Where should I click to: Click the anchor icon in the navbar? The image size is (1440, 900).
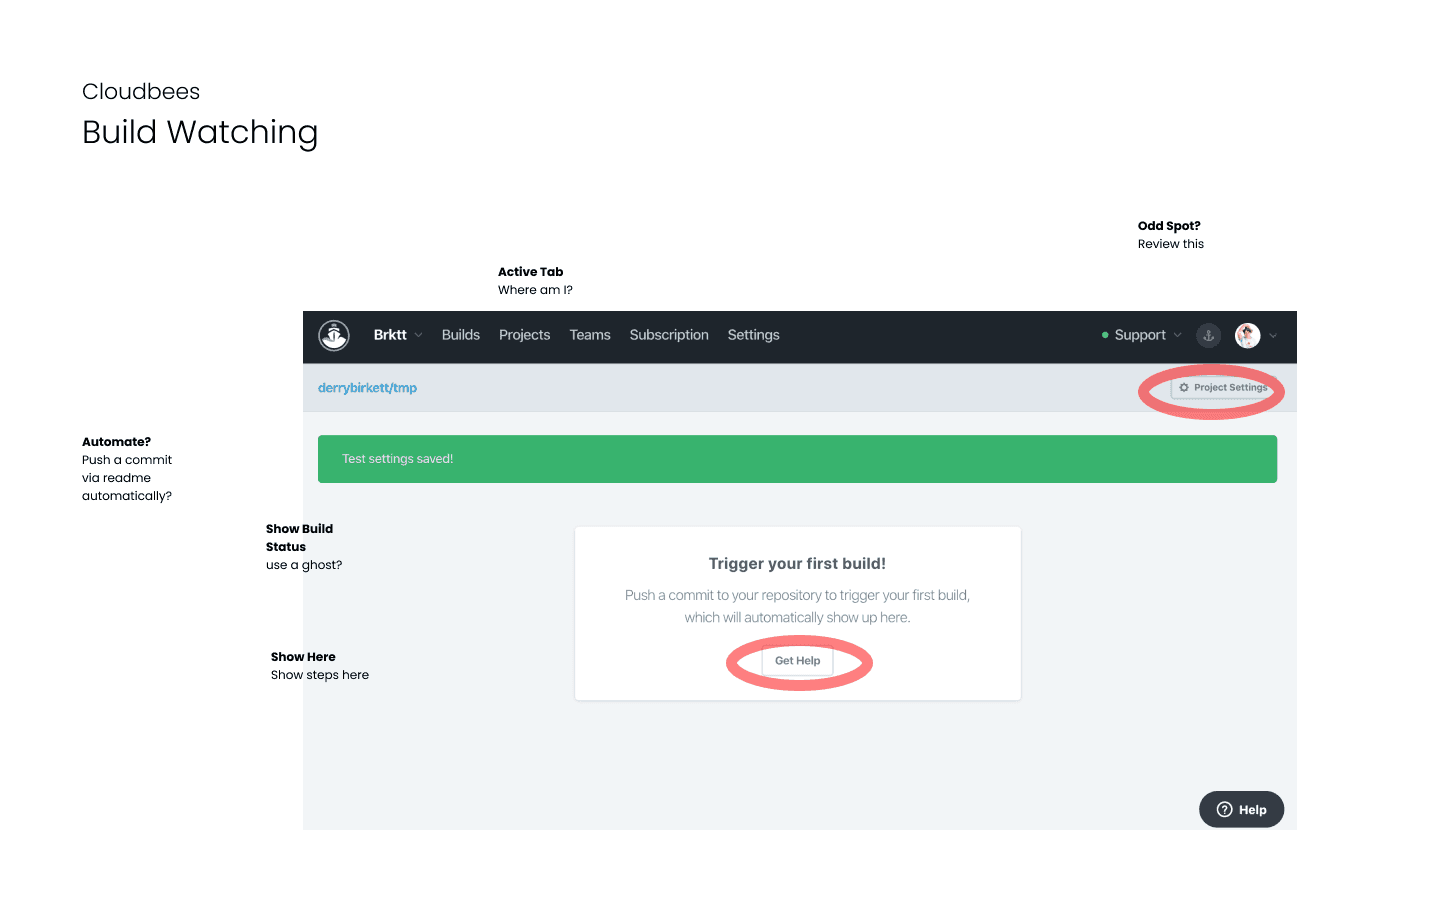point(1208,336)
